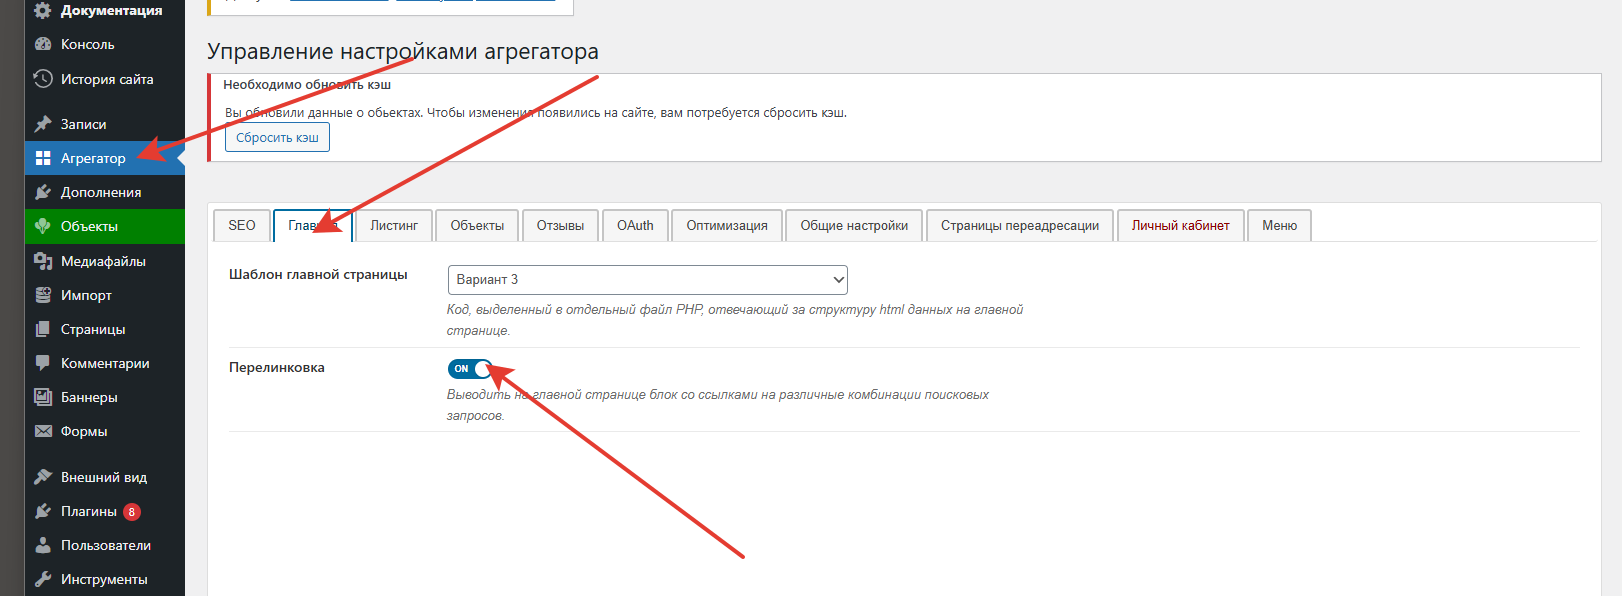The height and width of the screenshot is (596, 1622).
Task: Go to Внешний вид menu item
Action: [103, 477]
